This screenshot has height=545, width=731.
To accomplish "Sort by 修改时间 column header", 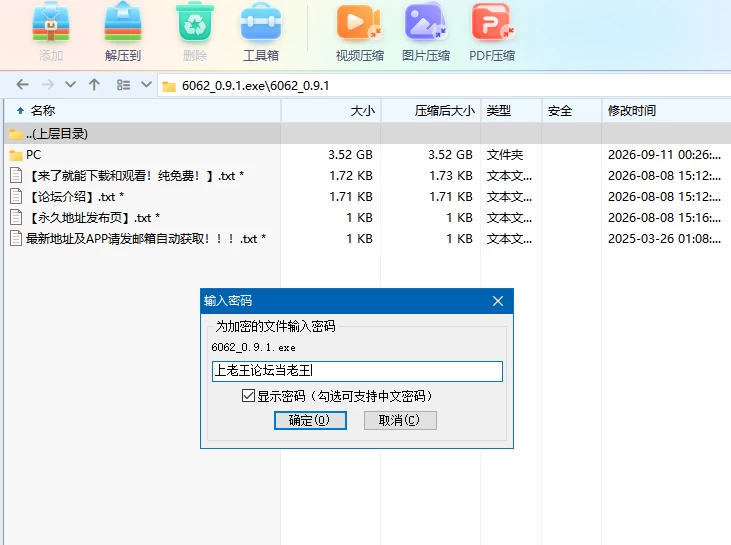I will pyautogui.click(x=667, y=110).
